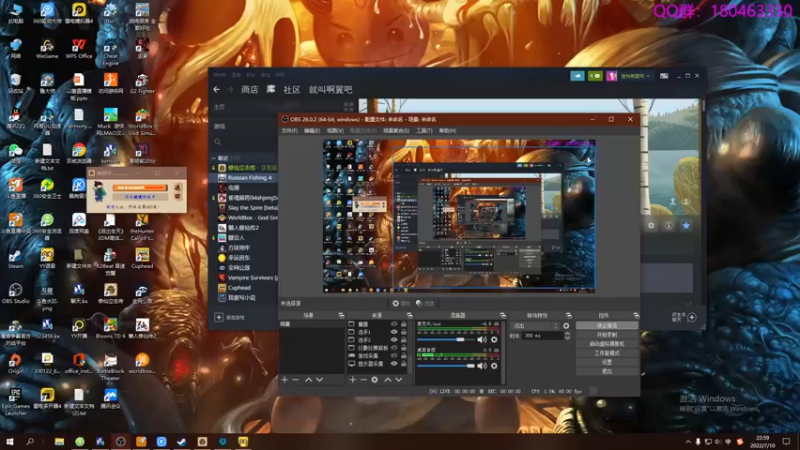Viewport: 800px width, 450px height.
Task: Mute the 麦克风/Aux audio channel
Action: click(x=482, y=340)
